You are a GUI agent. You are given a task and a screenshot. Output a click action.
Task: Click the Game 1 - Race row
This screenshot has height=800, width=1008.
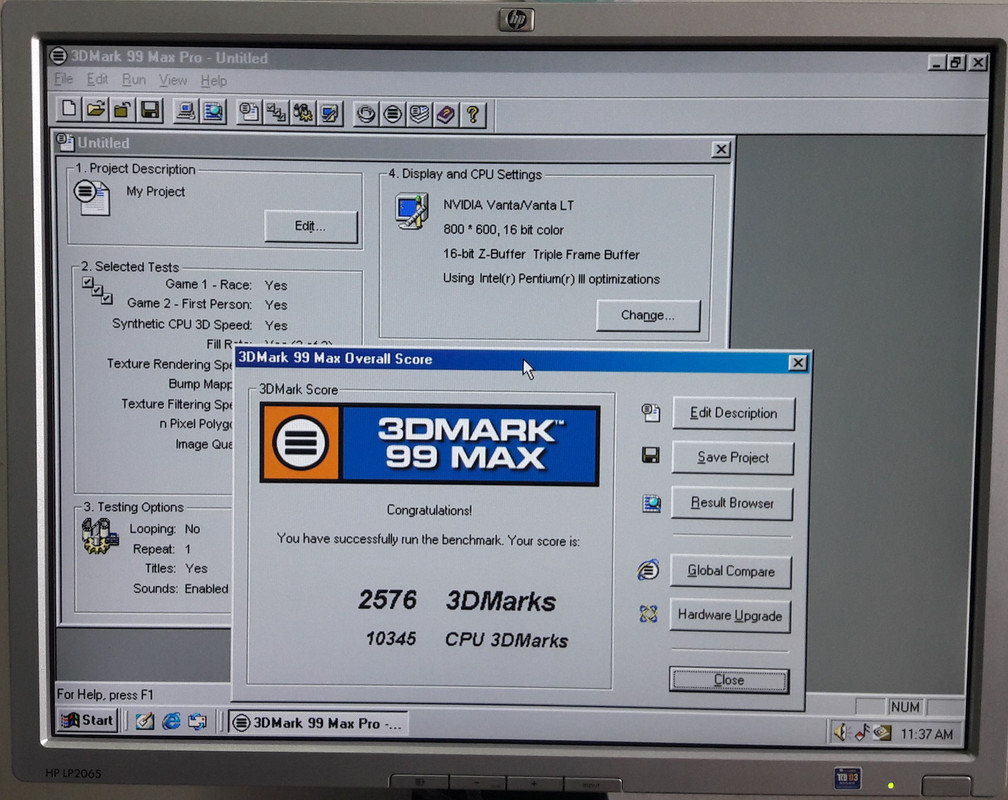coord(226,284)
